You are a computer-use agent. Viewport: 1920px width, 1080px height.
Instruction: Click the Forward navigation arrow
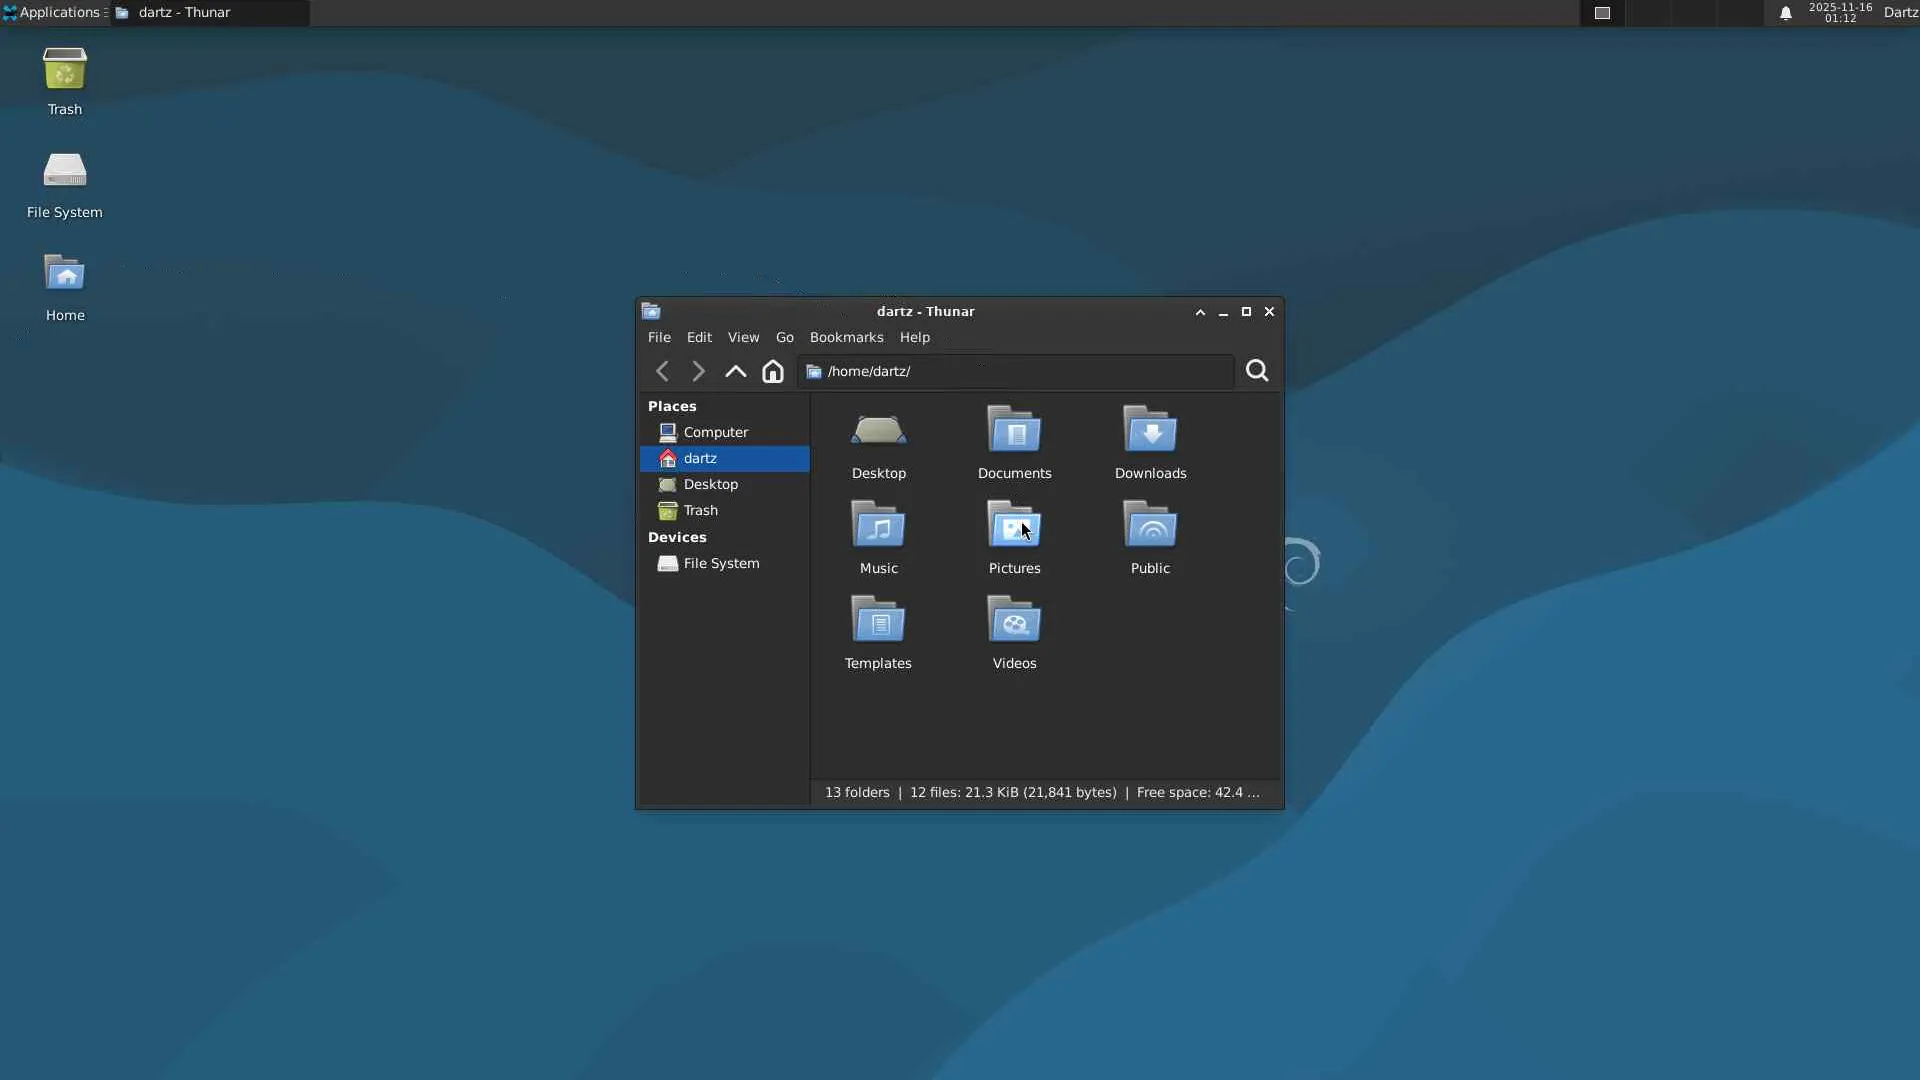[x=698, y=371]
